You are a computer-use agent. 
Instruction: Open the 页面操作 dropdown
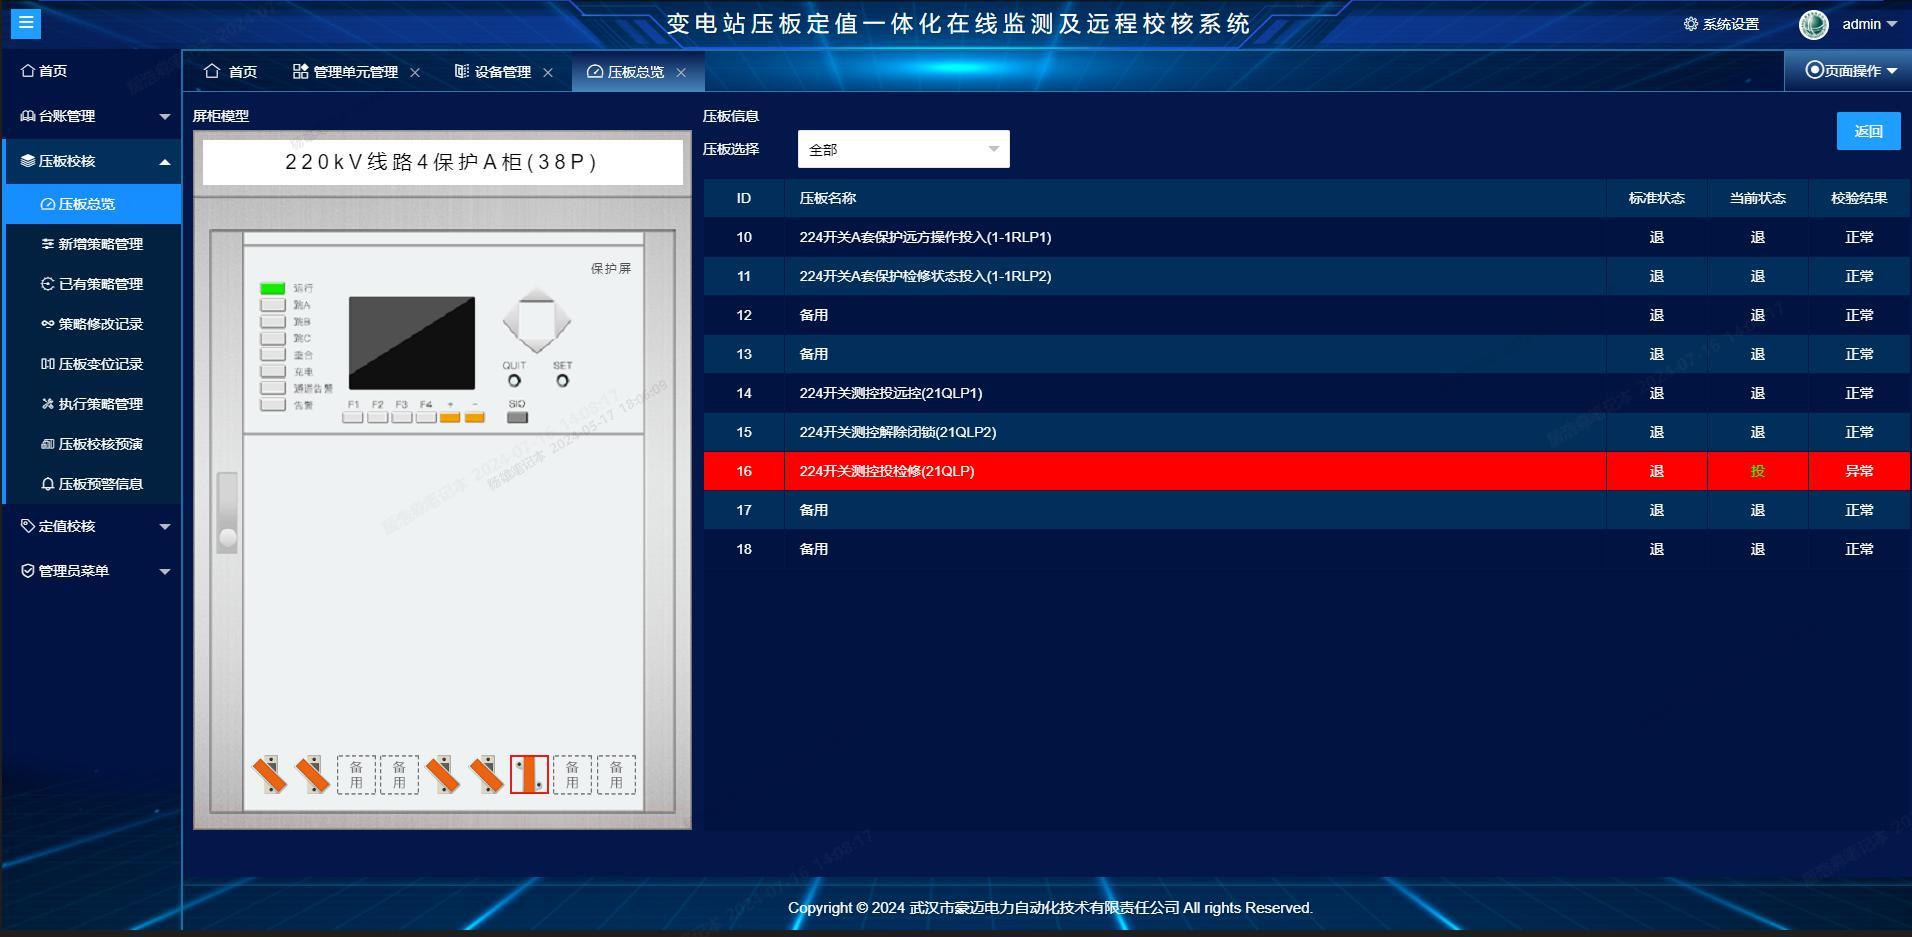[x=1850, y=71]
